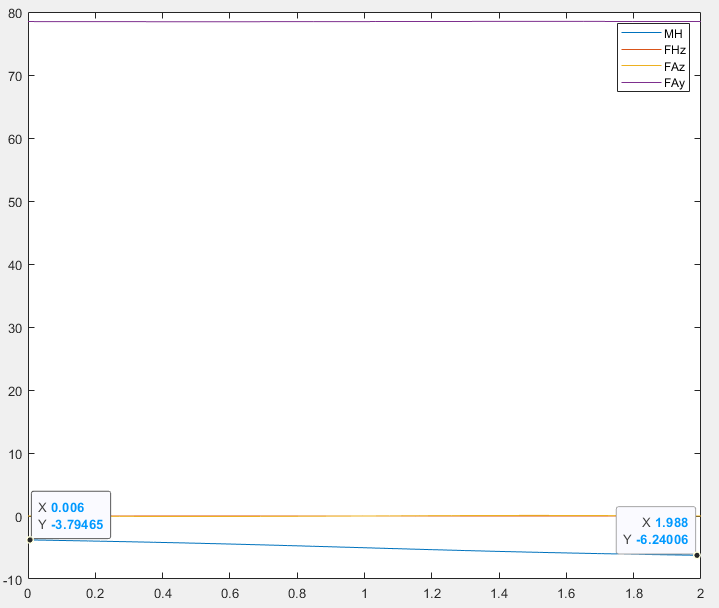Click the x-axis tick label 0.8
Screen dimensions: 719x608
[x=297, y=593]
